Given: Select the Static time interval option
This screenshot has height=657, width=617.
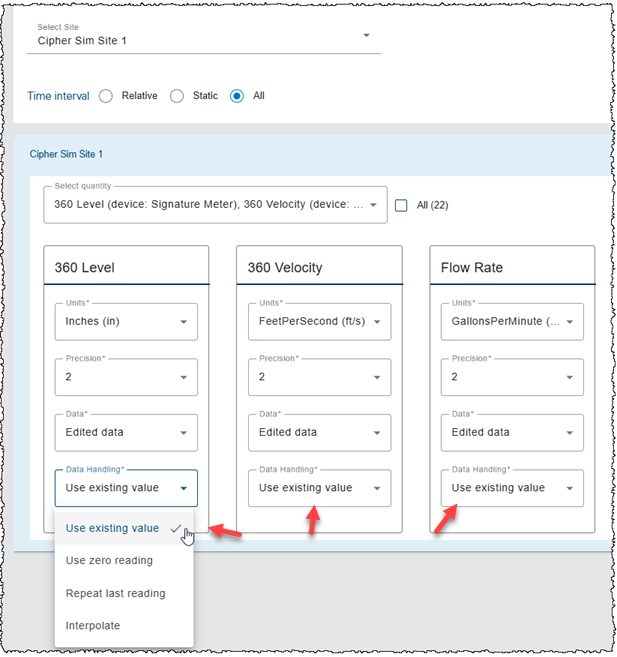Looking at the screenshot, I should [177, 96].
